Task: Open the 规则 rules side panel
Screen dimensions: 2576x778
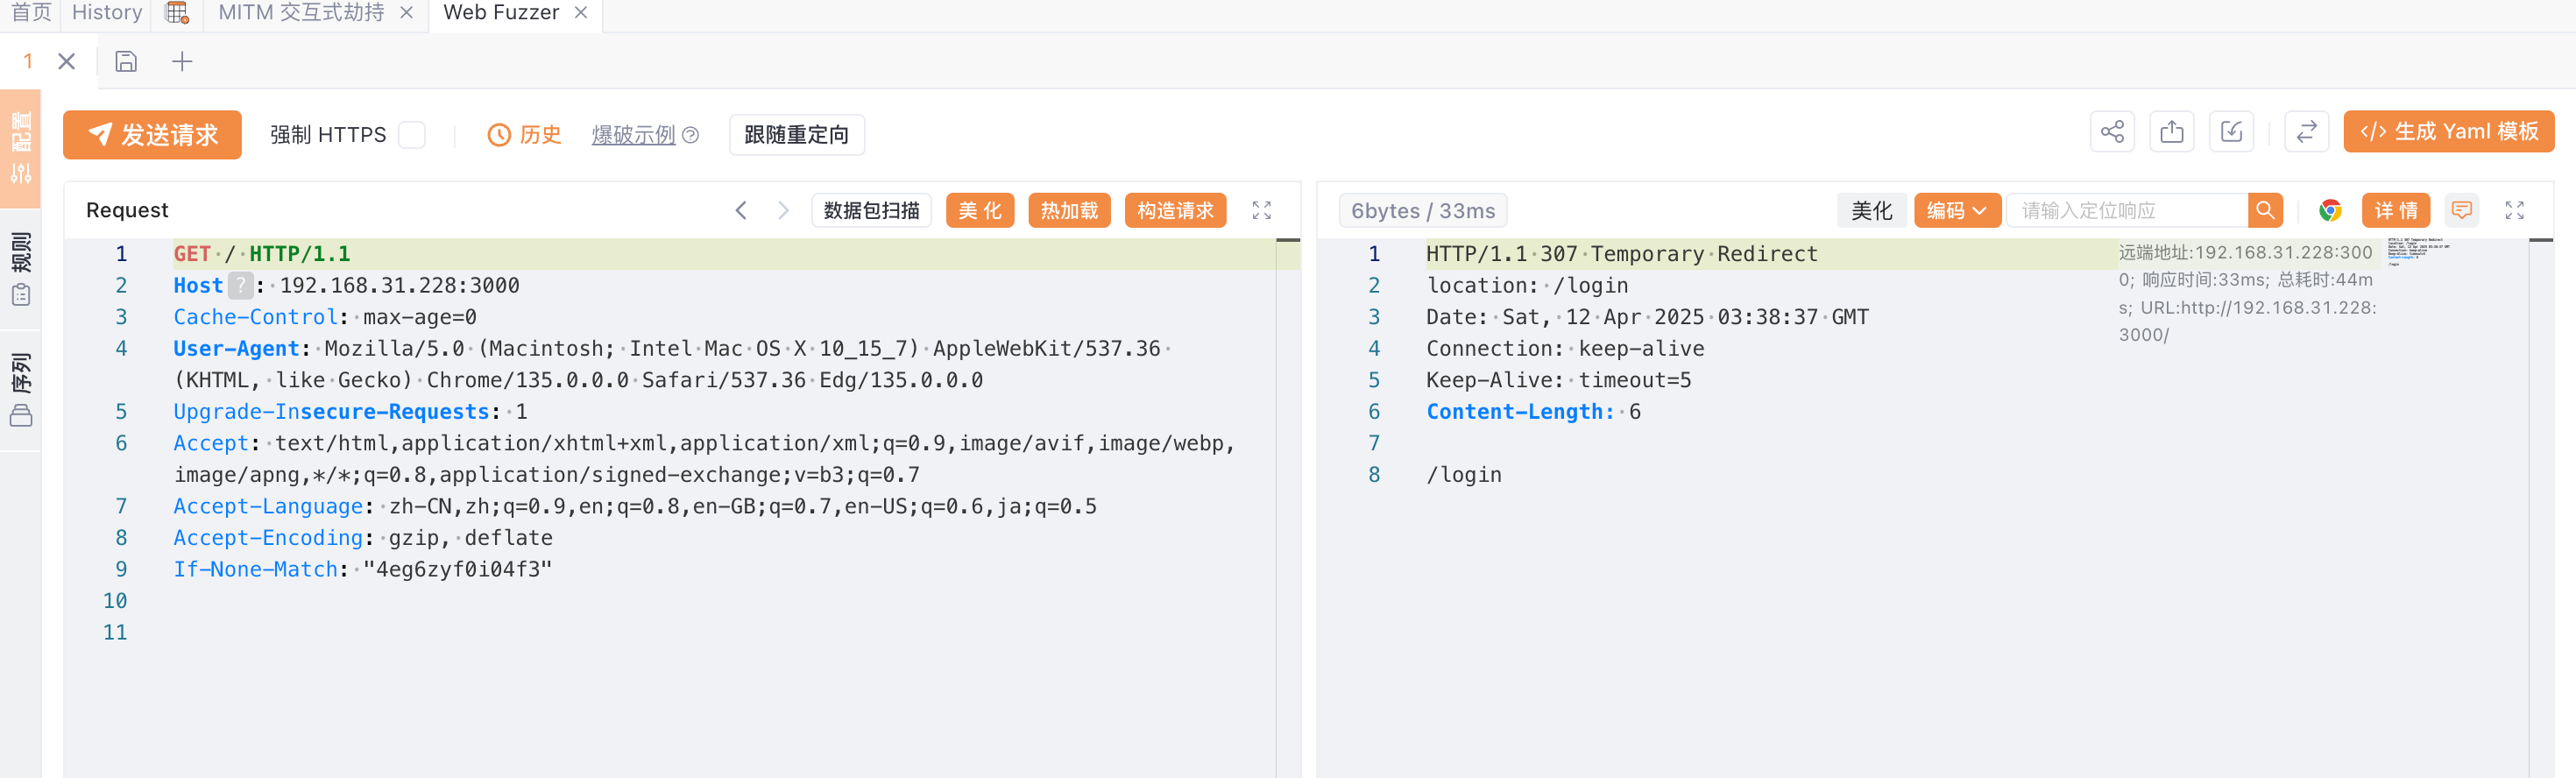Action: click(x=21, y=268)
